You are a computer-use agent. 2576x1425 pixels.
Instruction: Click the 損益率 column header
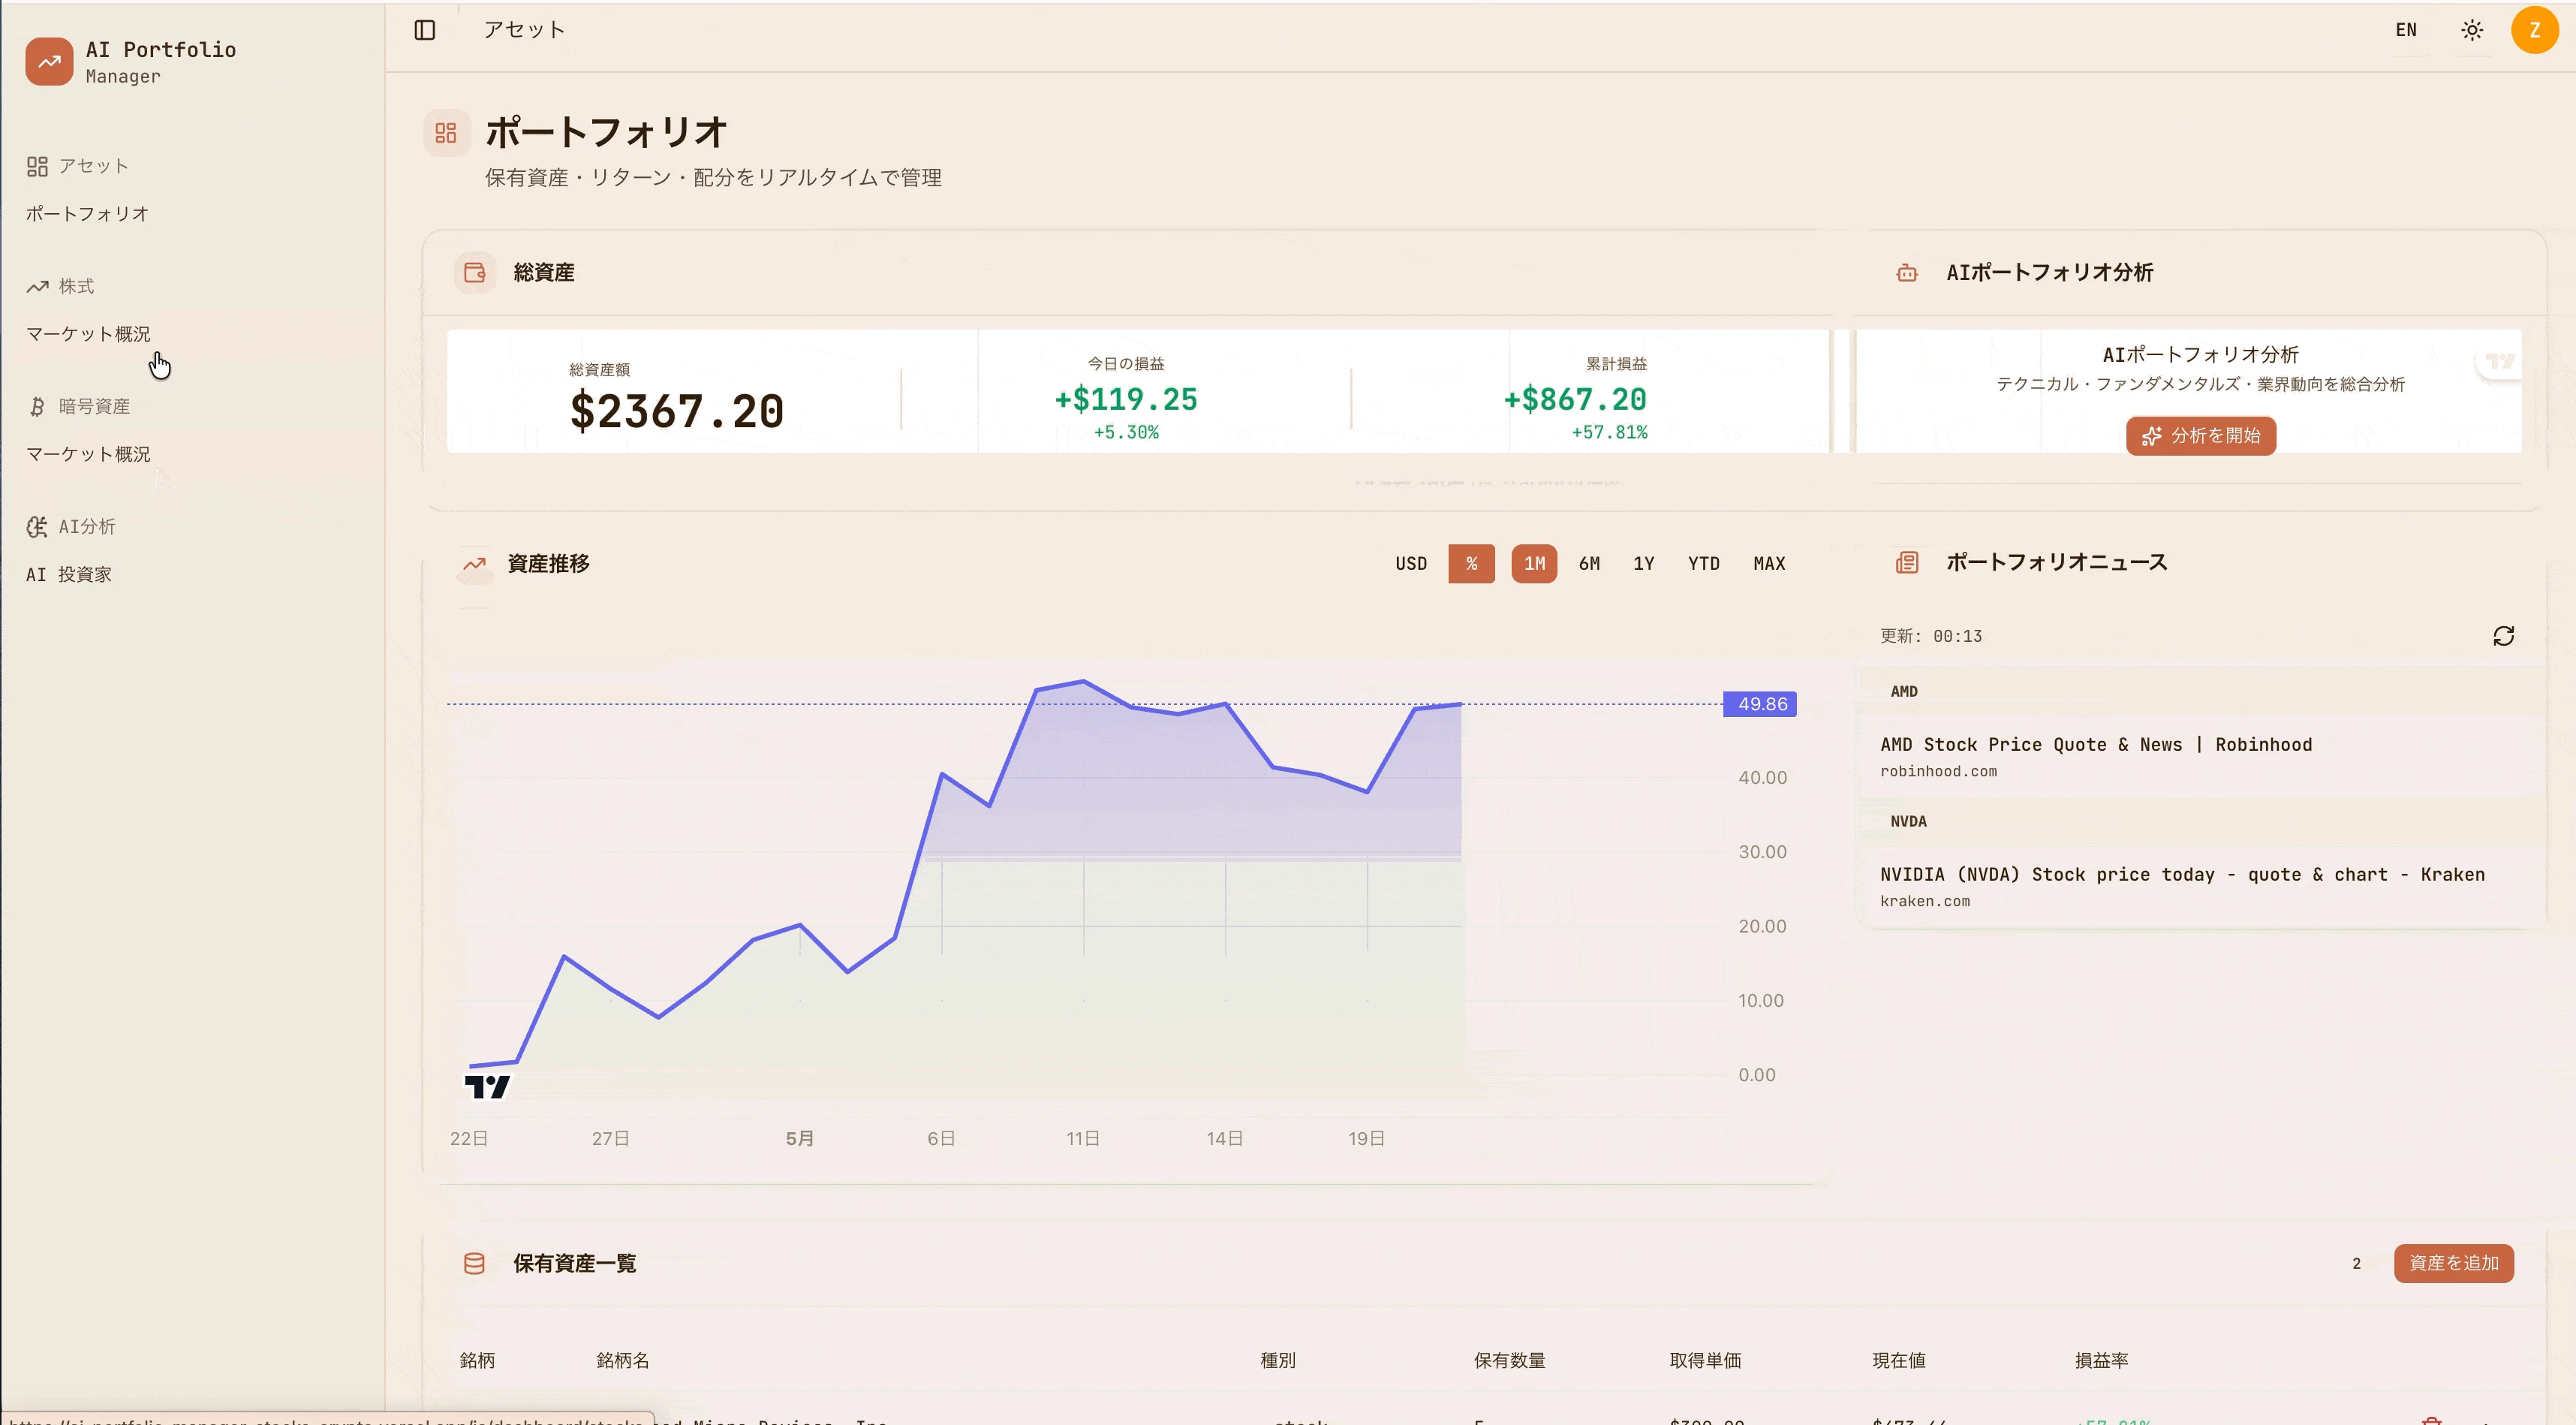2101,1360
